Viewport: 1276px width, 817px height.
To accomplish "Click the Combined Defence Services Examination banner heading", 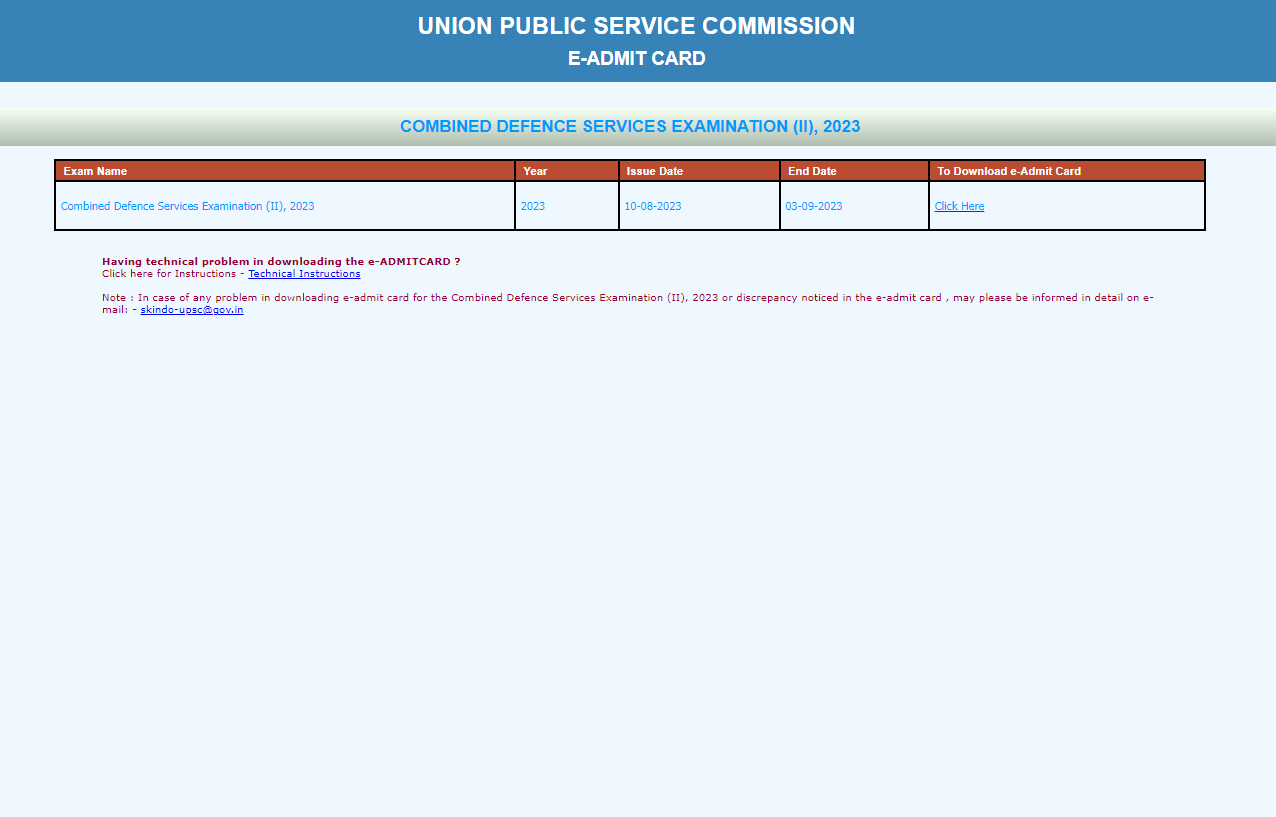I will click(x=630, y=126).
